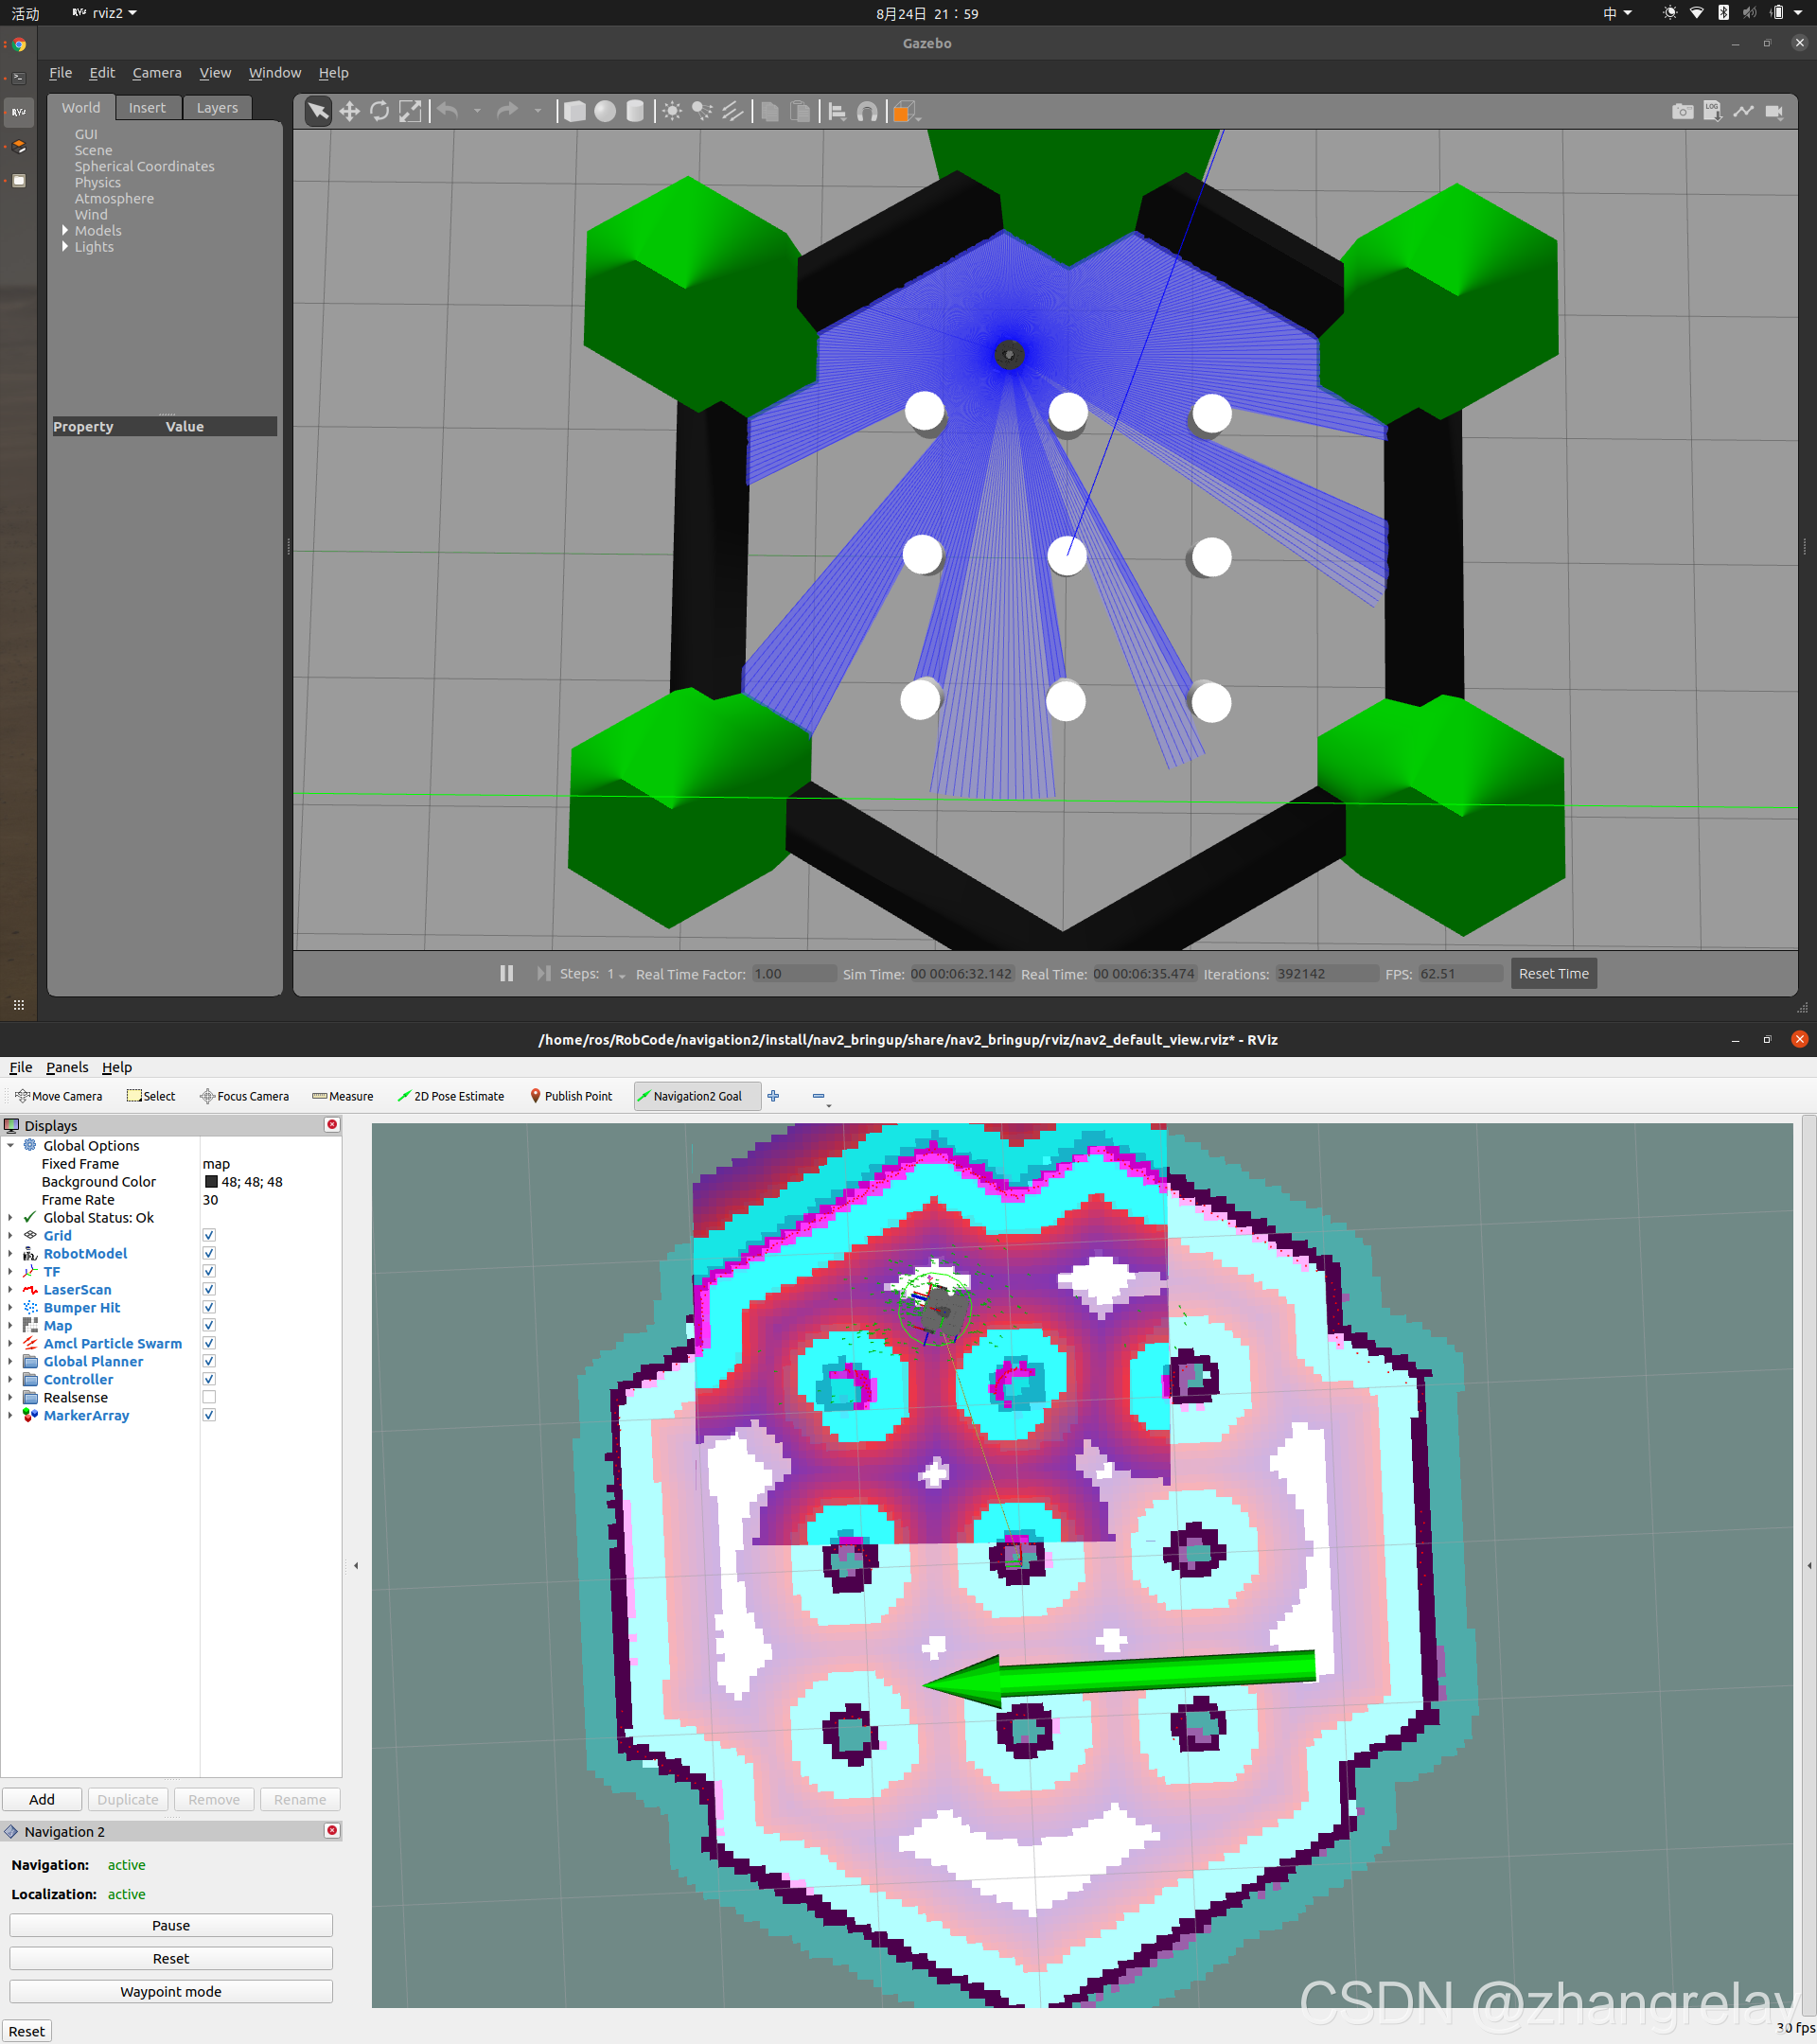Expand the Lights tree item
The width and height of the screenshot is (1817, 2044).
(65, 247)
